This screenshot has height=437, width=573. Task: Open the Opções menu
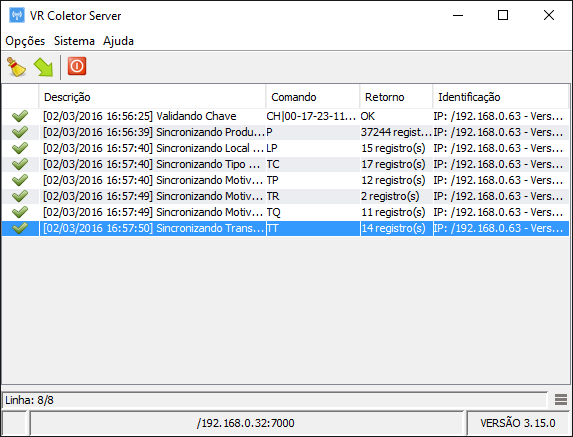pos(25,41)
